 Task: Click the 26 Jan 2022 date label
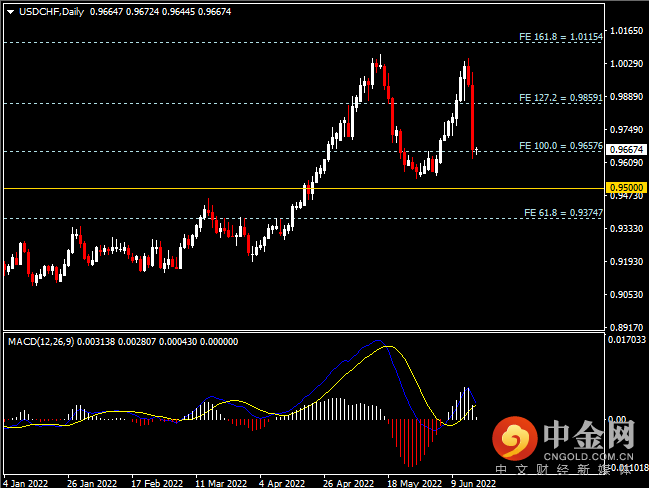pyautogui.click(x=92, y=483)
